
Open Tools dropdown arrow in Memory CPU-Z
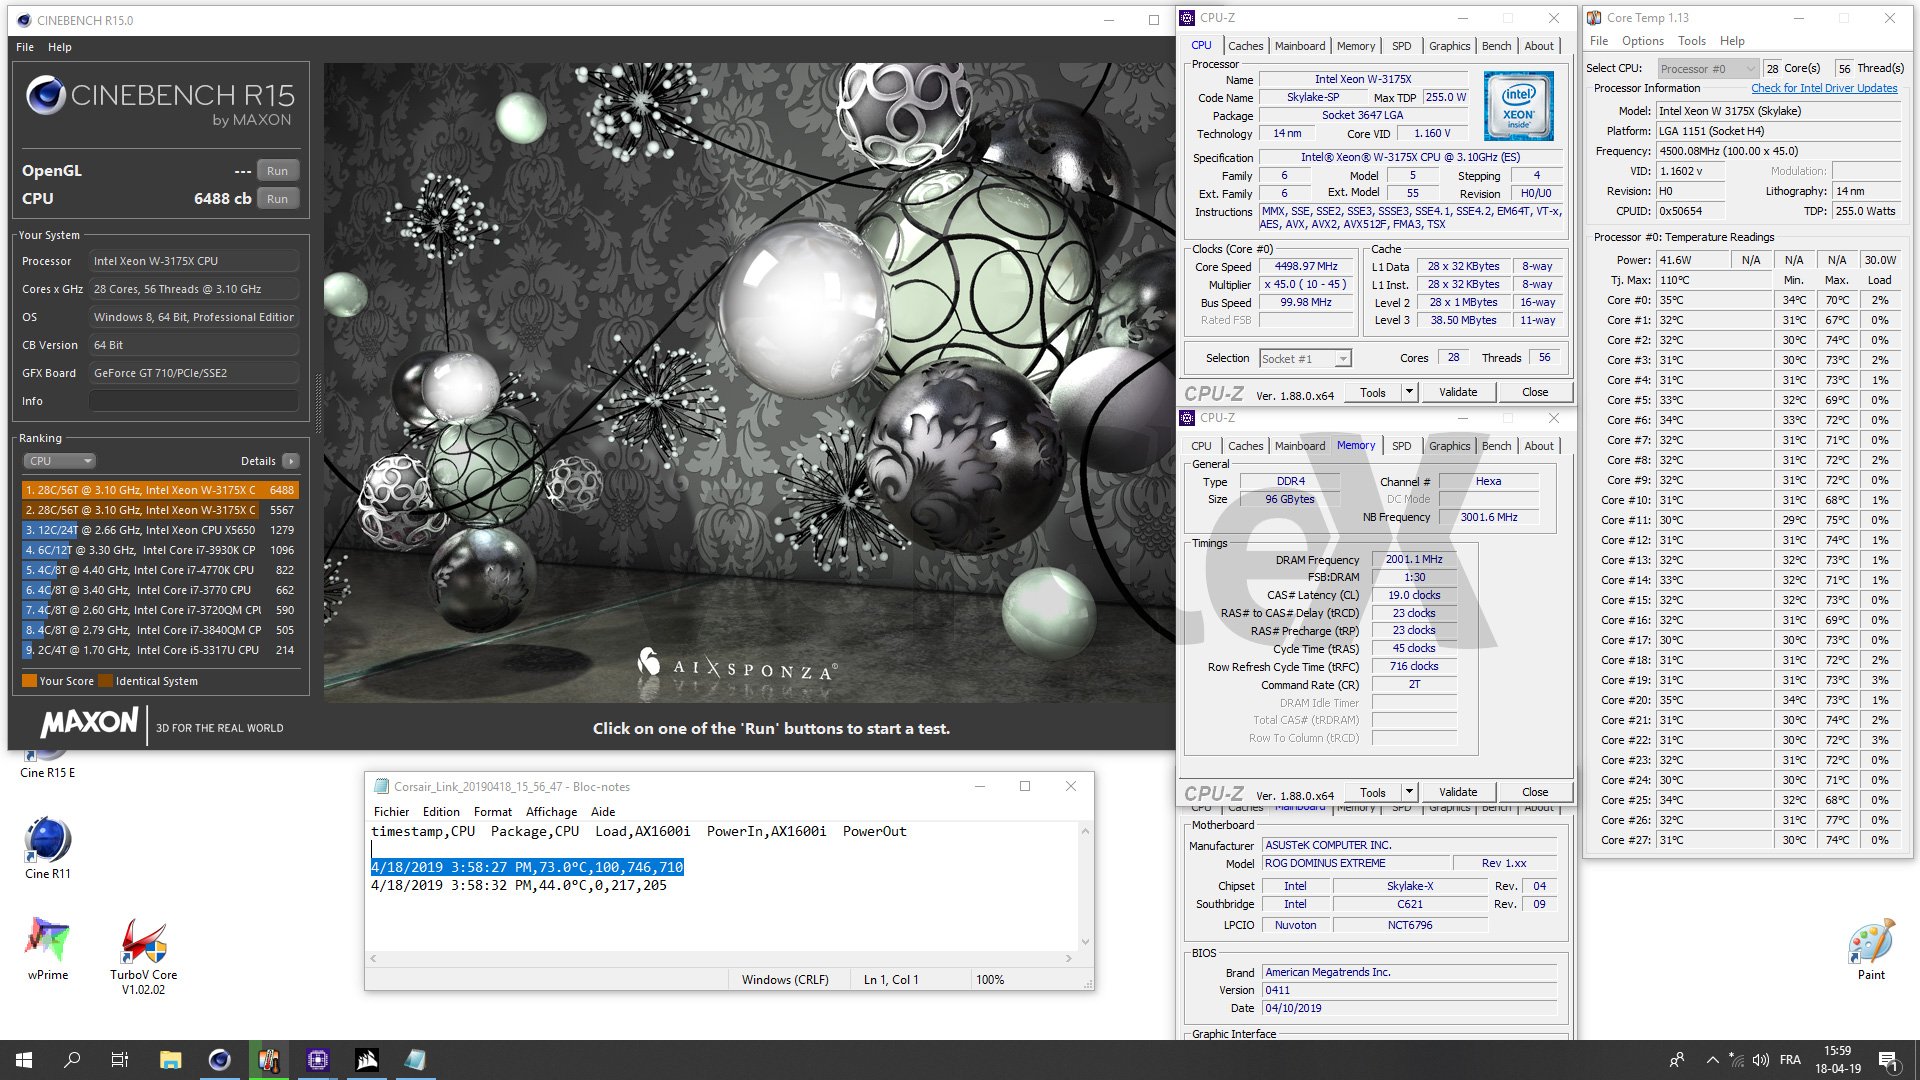pyautogui.click(x=1409, y=792)
